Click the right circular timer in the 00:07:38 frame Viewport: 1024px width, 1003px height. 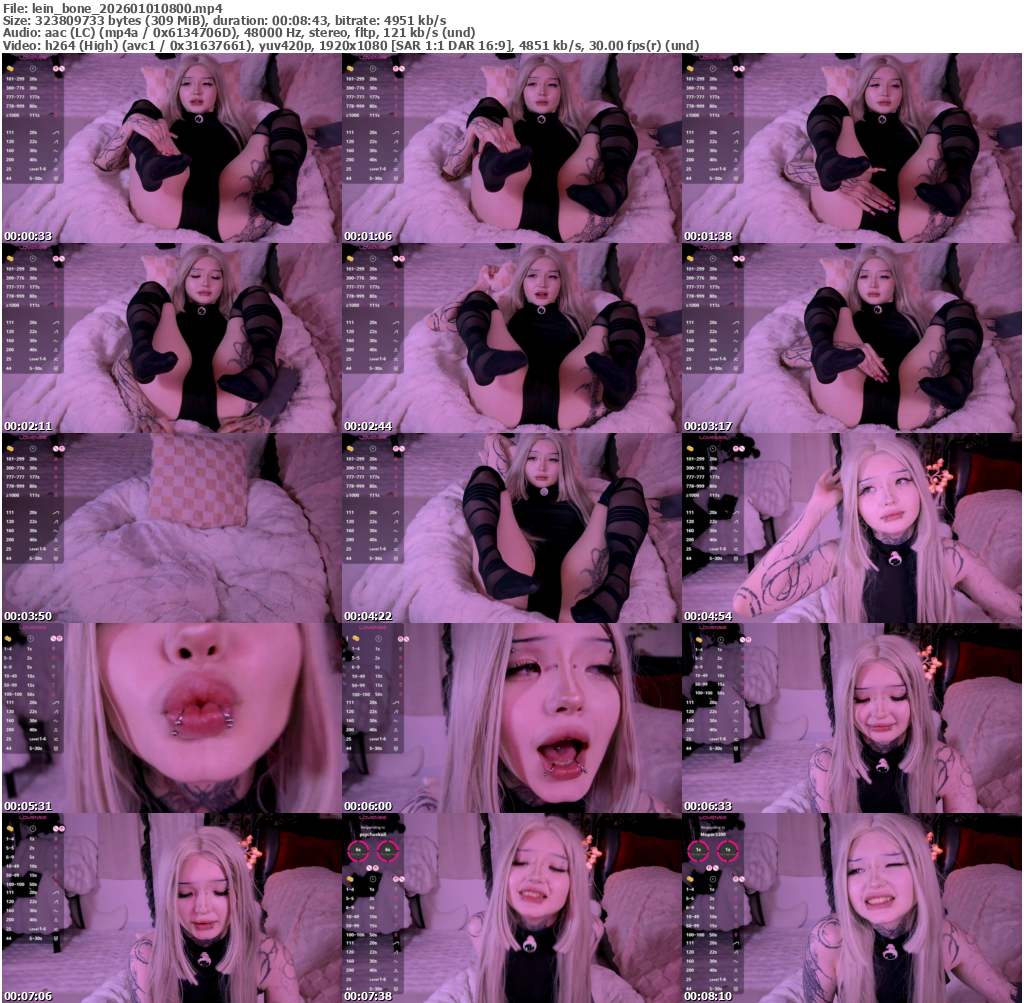tap(387, 850)
